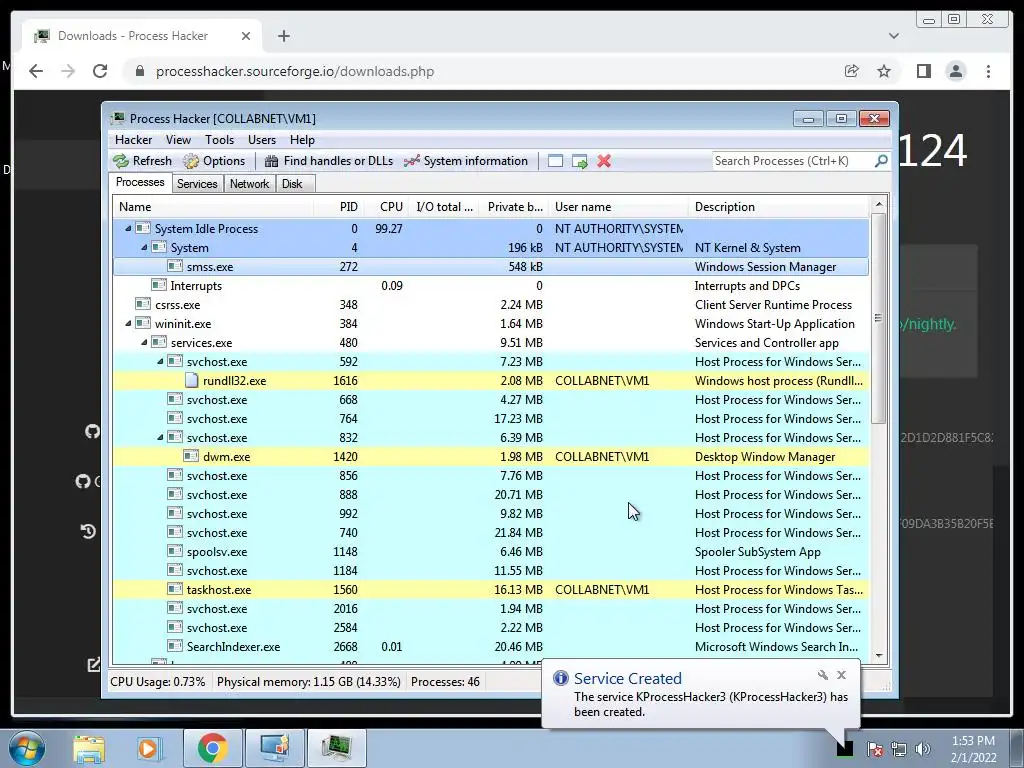Viewport: 1024px width, 768px height.
Task: Close the Downloads - Process Hacker tab
Action: [246, 36]
